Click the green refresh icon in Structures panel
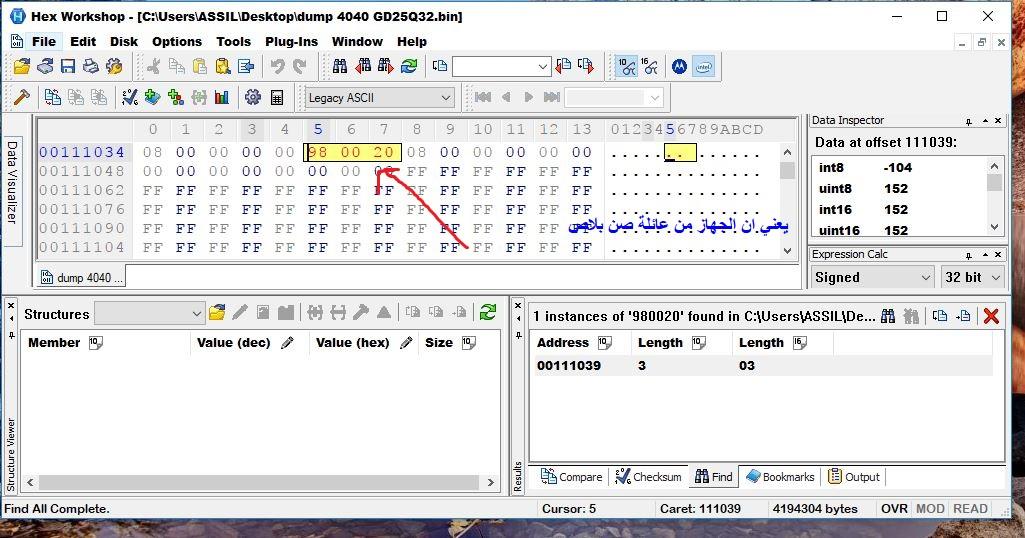The width and height of the screenshot is (1025, 538). 488,312
